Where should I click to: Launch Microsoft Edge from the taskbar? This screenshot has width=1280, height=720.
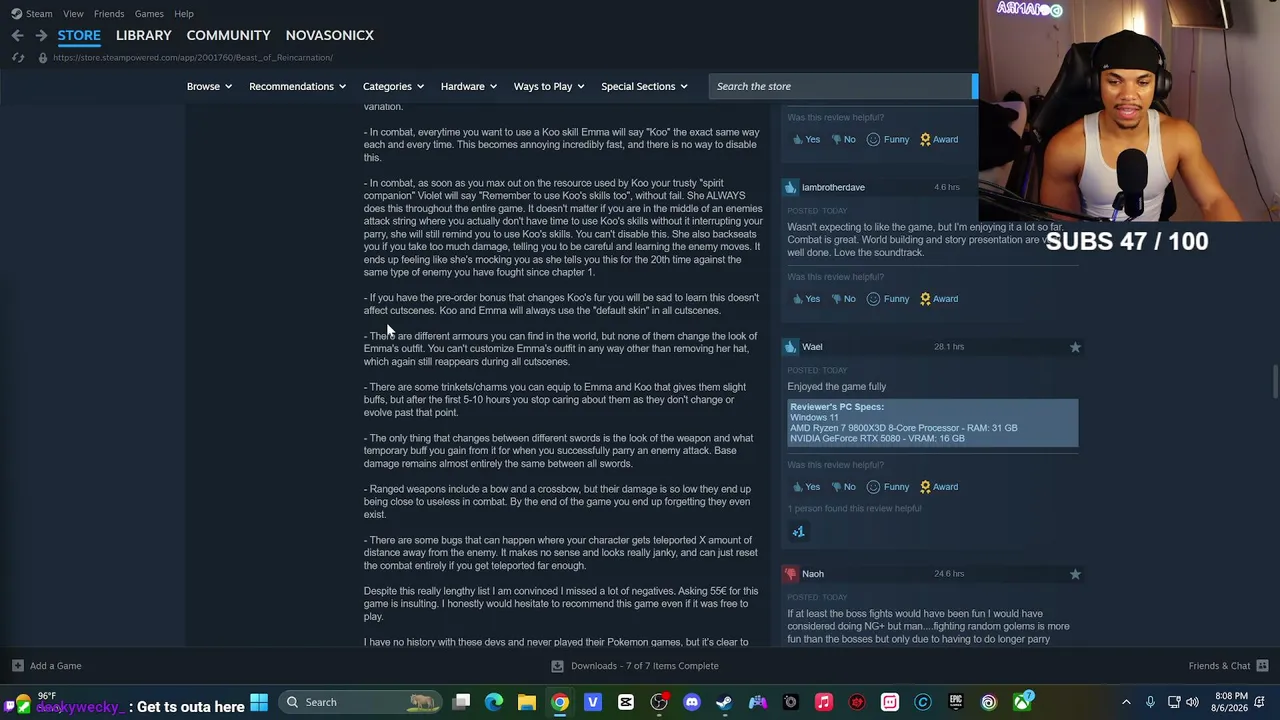click(x=494, y=702)
